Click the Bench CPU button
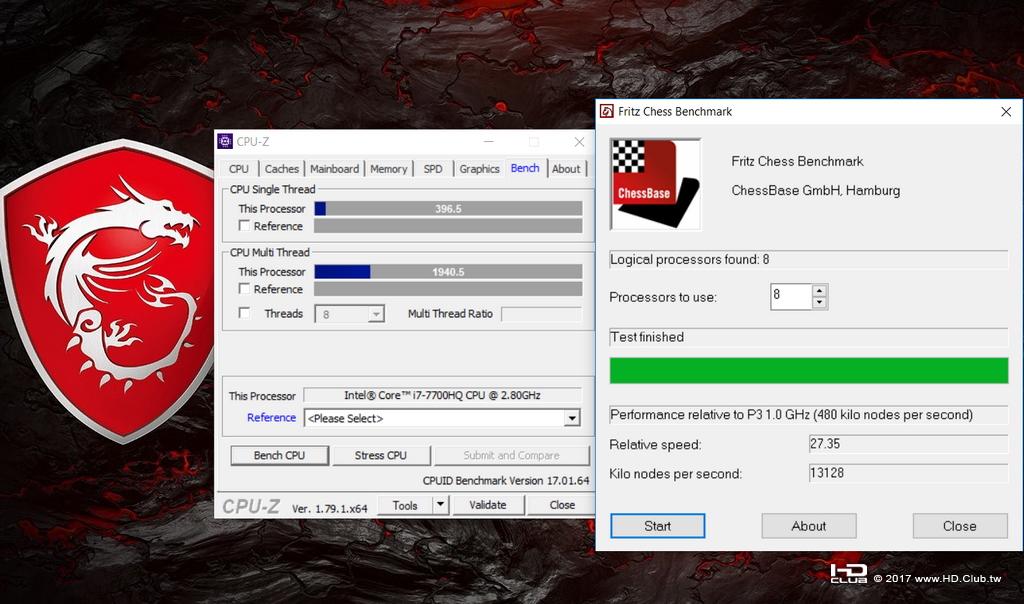The width and height of the screenshot is (1024, 604). (280, 455)
